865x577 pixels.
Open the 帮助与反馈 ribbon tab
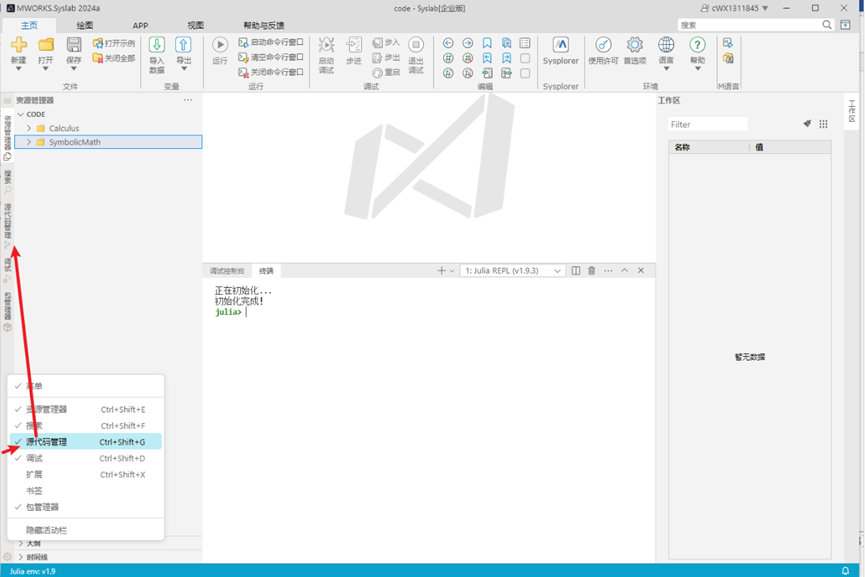pos(264,25)
